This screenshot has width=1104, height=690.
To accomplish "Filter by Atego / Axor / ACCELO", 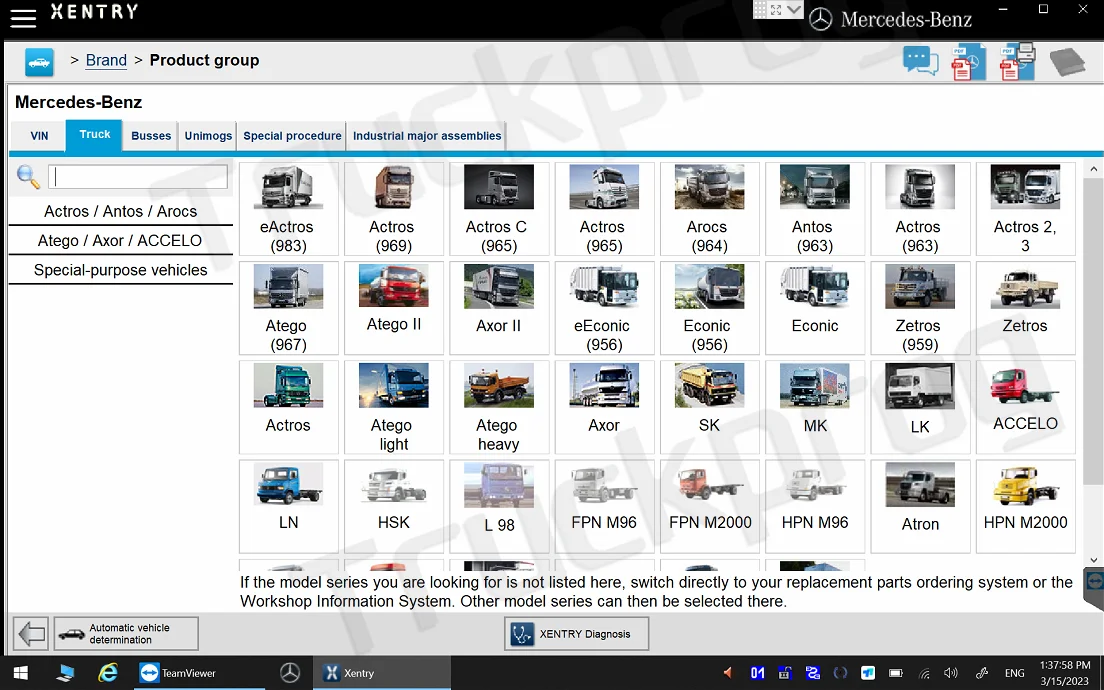I will (x=120, y=241).
